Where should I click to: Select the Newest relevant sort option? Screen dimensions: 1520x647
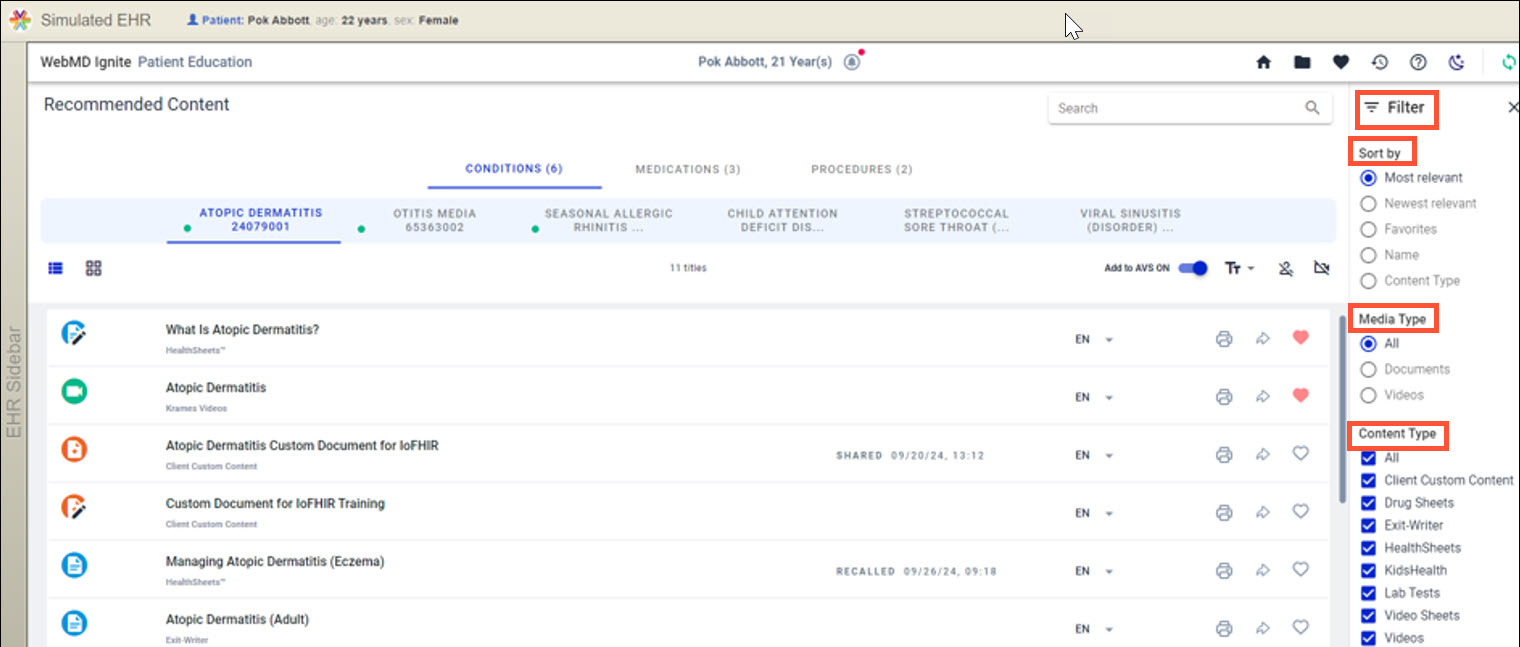(1369, 203)
